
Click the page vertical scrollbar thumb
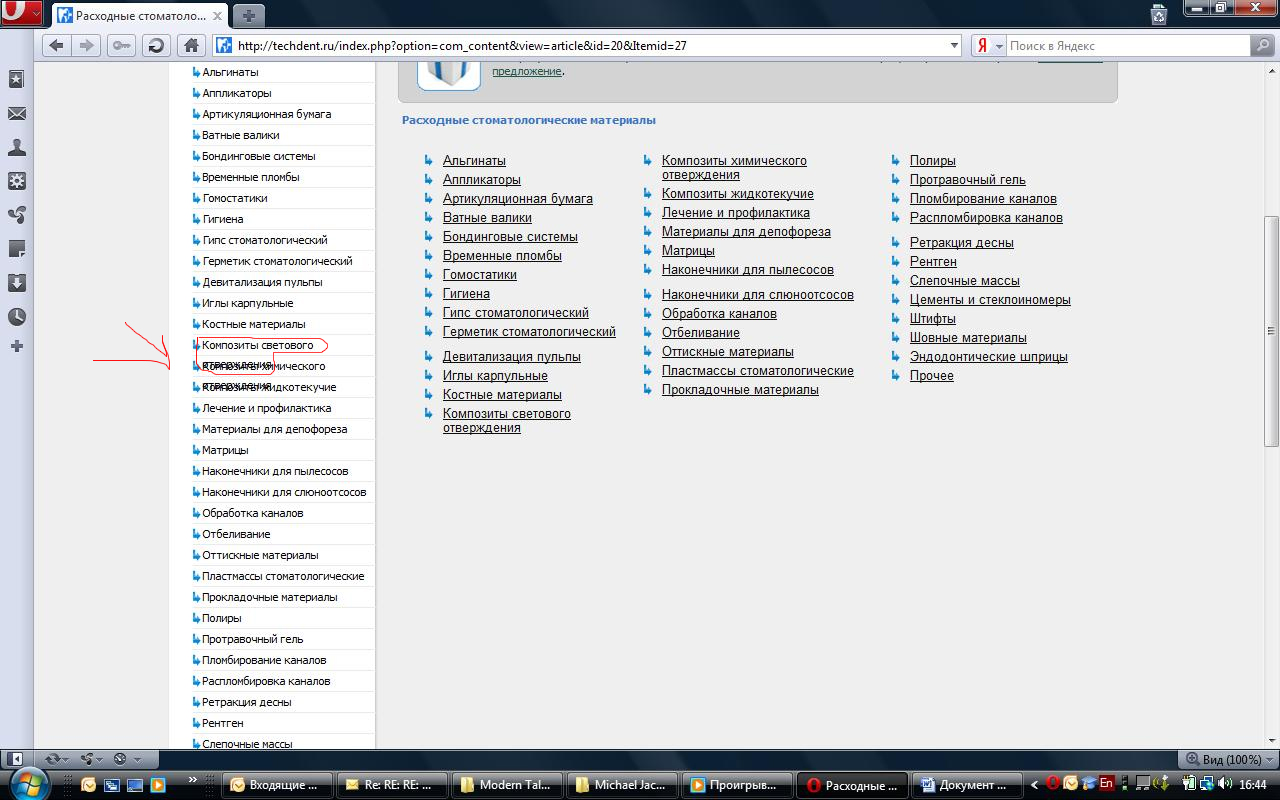tap(1272, 331)
